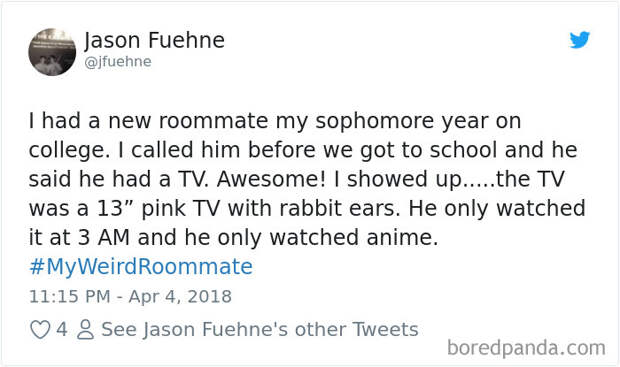Click the word 'Awesome!' in the tweet
620x367 pixels.
[271, 179]
